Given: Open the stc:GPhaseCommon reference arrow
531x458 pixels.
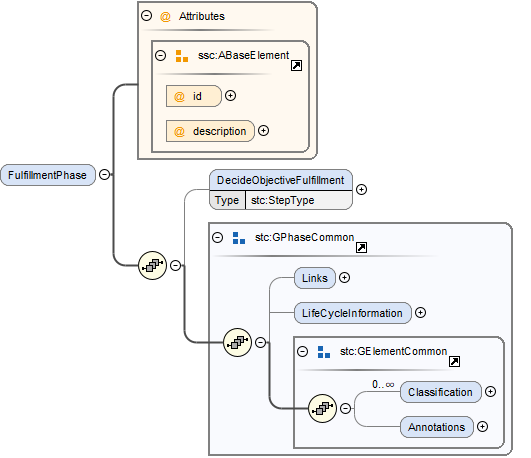Looking at the screenshot, I should pyautogui.click(x=361, y=247).
